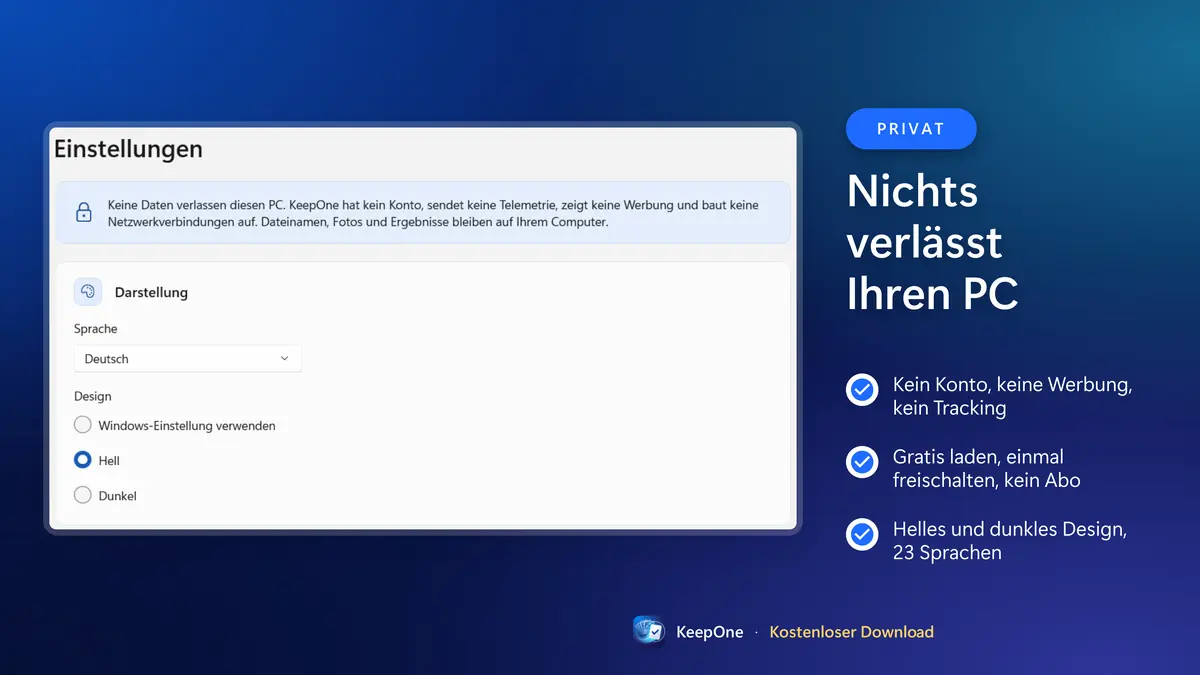The image size is (1200, 675).
Task: Click the Darstellung palette icon
Action: (x=88, y=292)
